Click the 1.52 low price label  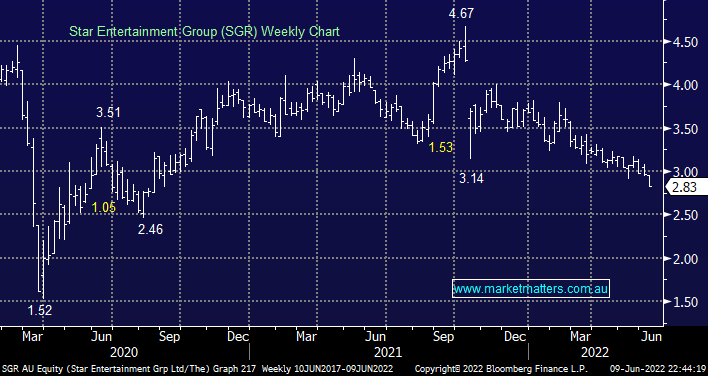click(x=40, y=310)
